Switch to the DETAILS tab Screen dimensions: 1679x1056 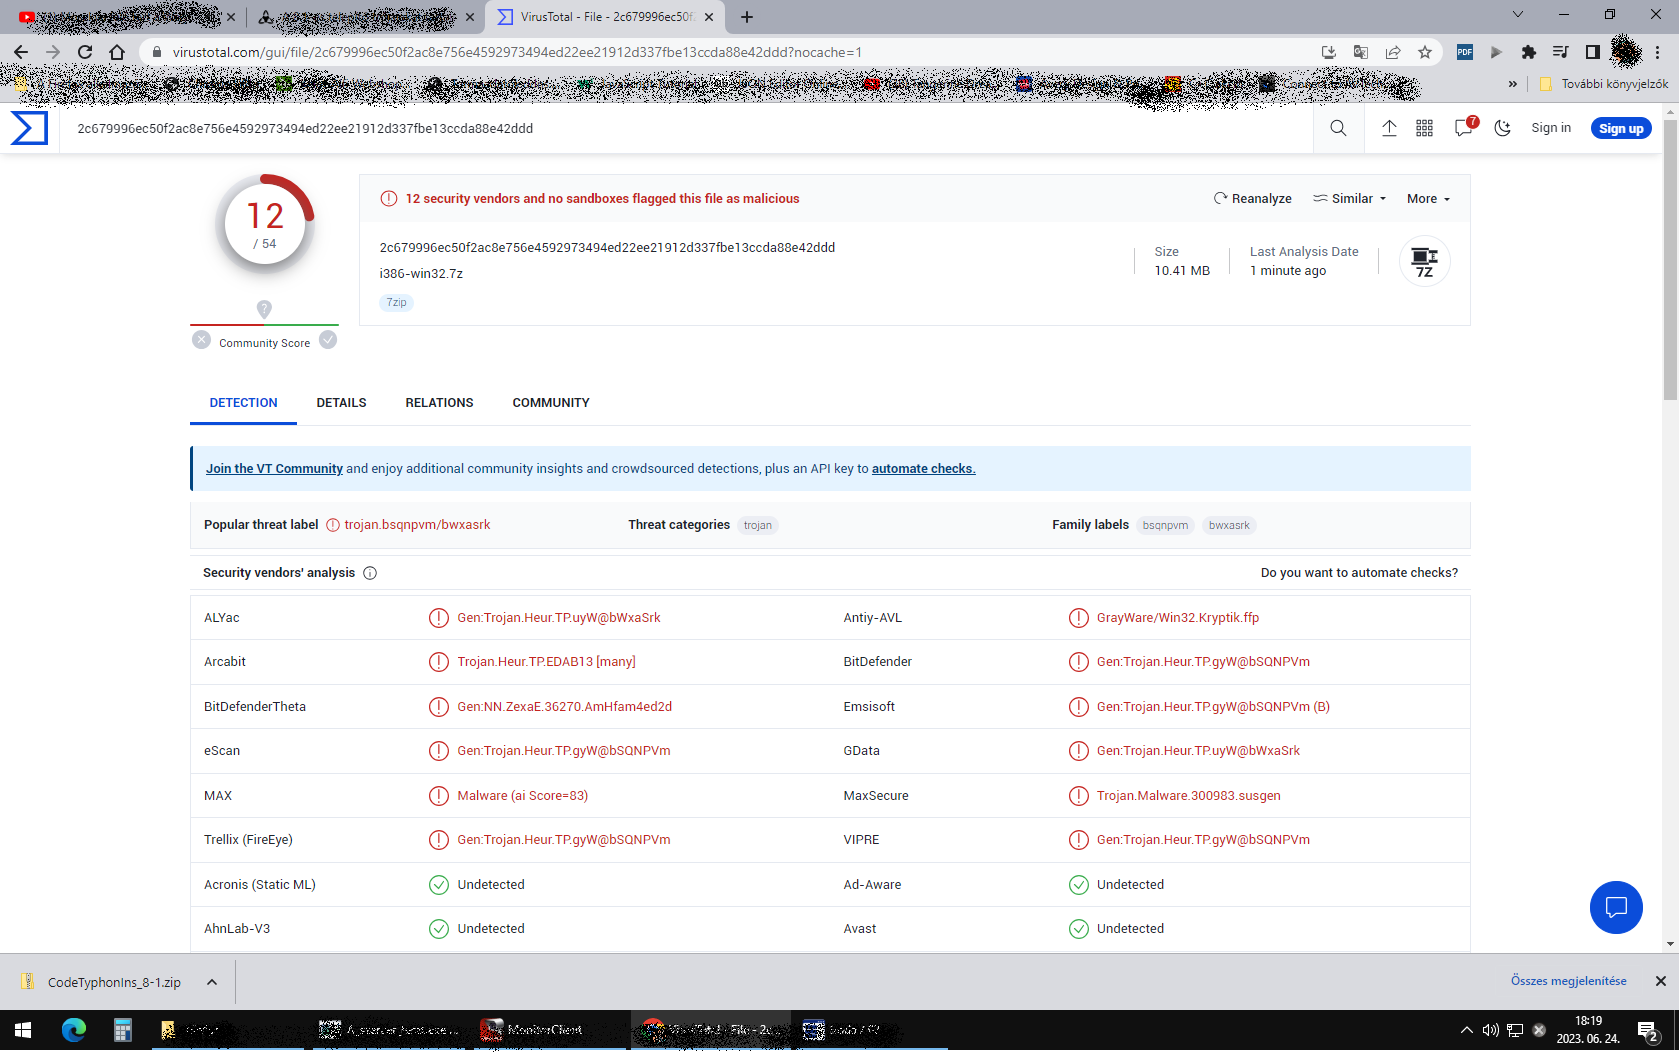pyautogui.click(x=341, y=403)
